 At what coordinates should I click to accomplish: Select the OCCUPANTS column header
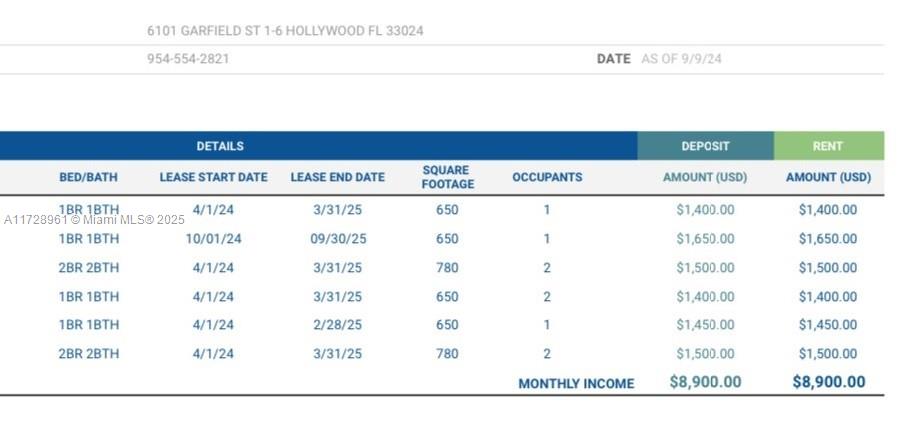click(547, 177)
